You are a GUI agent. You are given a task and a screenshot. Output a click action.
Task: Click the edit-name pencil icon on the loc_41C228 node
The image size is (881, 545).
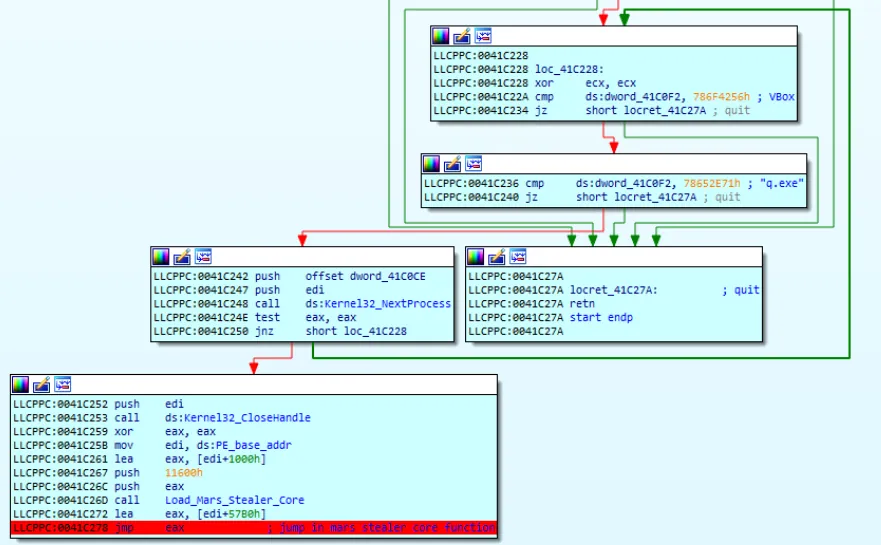pos(462,37)
